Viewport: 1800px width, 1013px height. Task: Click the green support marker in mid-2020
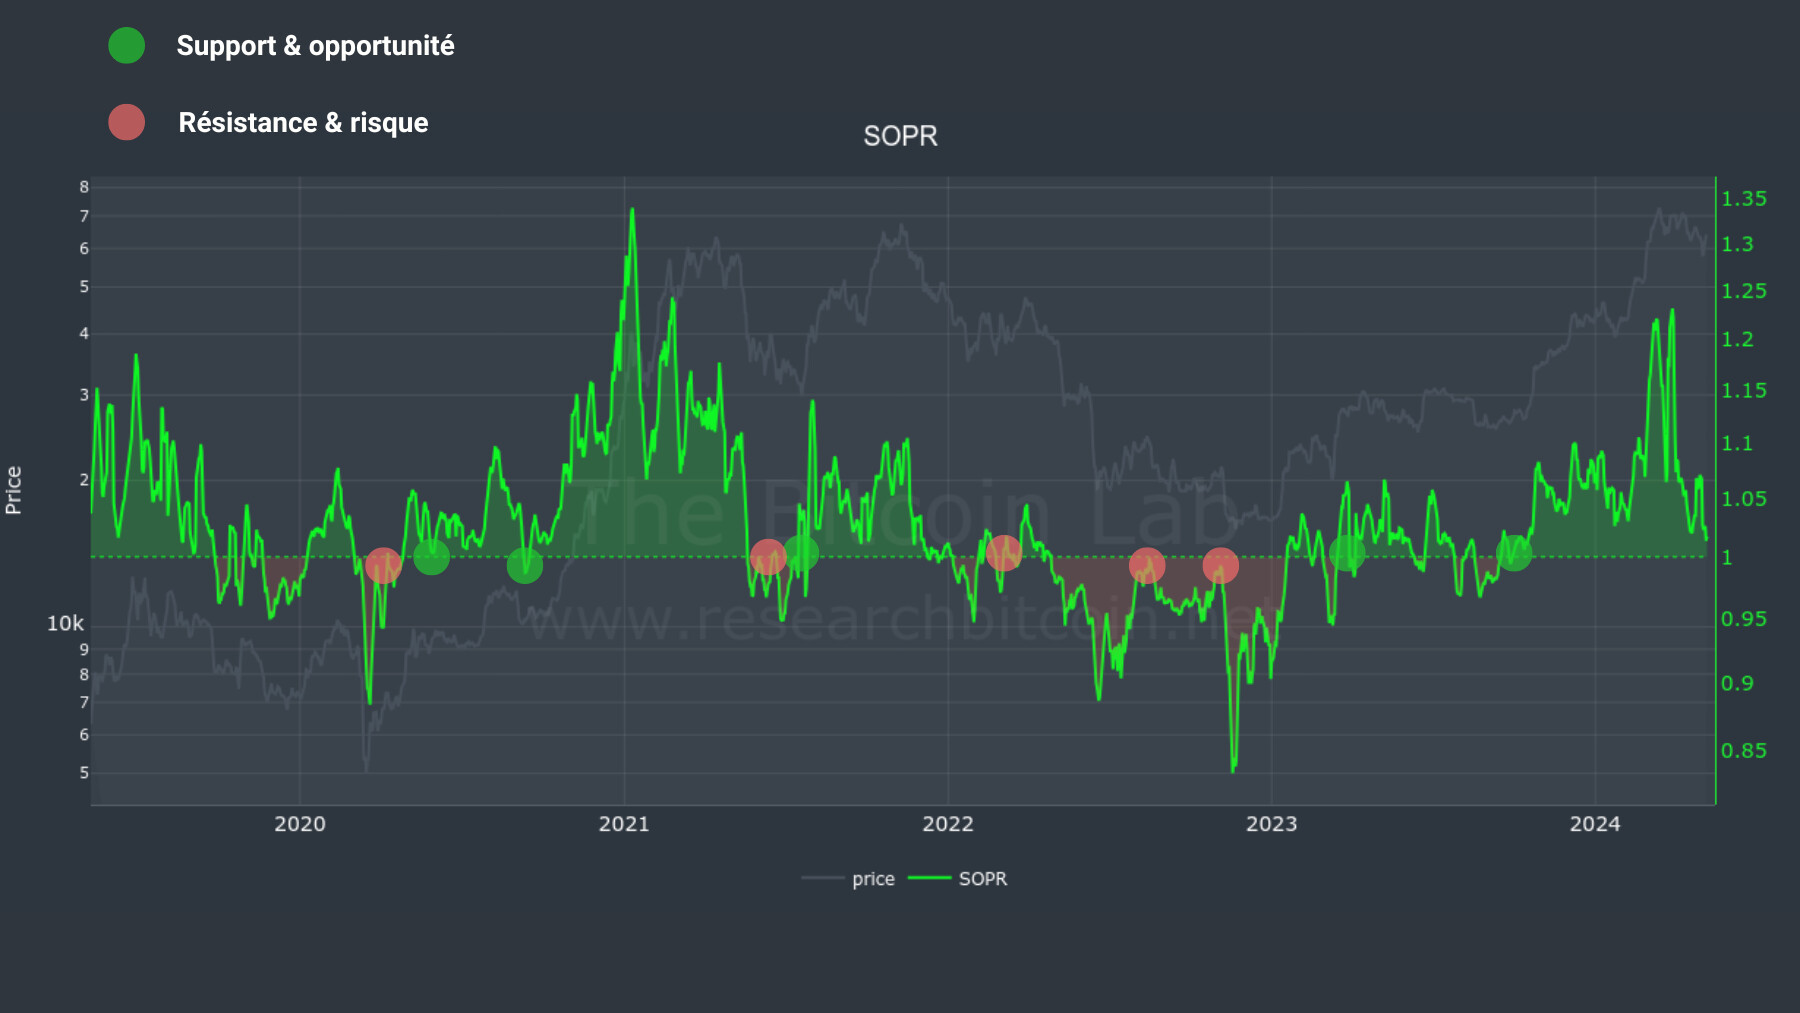tap(431, 557)
